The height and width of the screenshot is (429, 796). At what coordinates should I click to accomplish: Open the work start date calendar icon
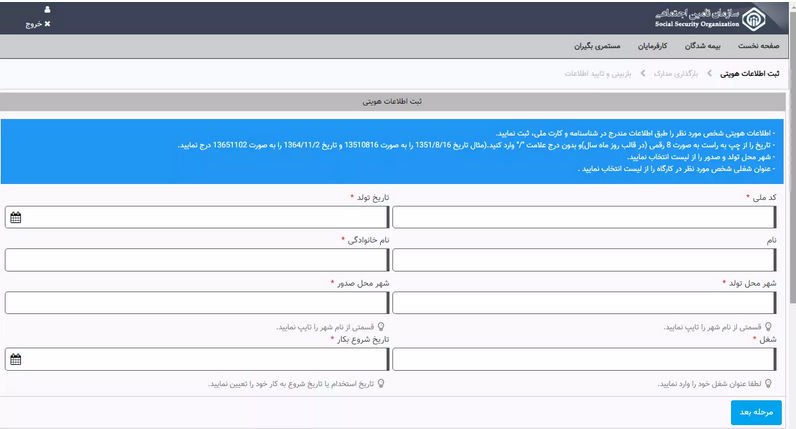tap(16, 359)
